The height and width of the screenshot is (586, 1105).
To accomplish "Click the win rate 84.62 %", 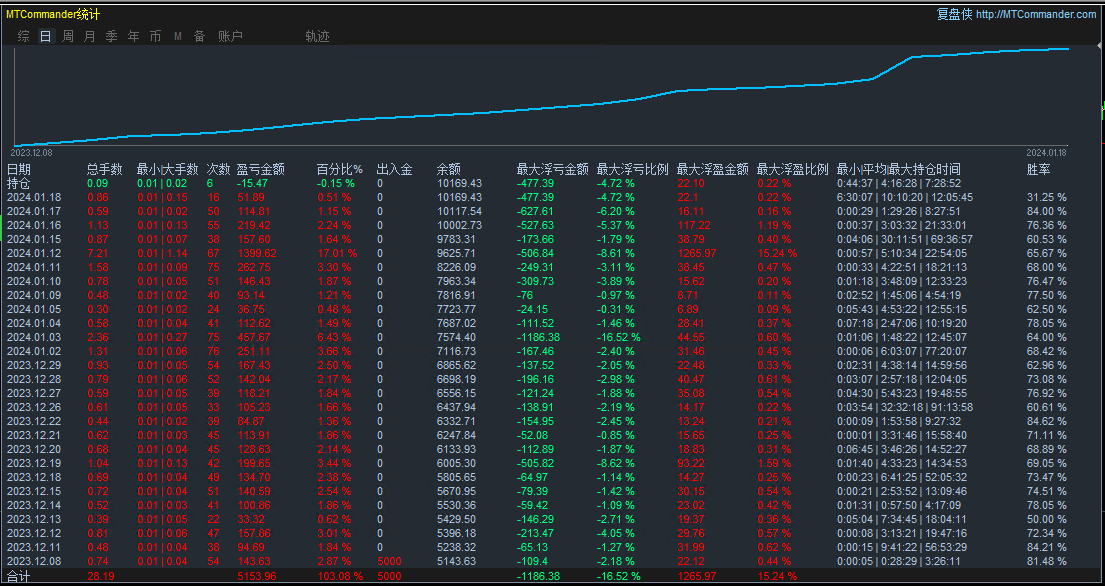I will pos(1047,420).
